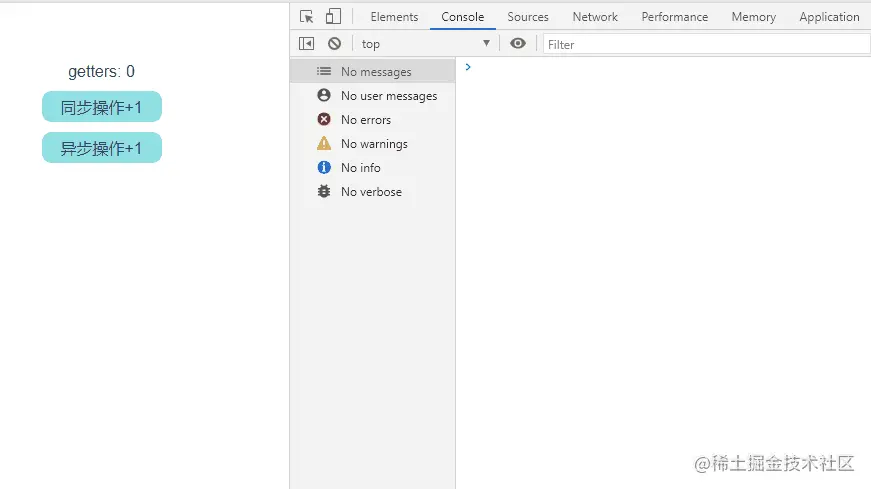Click the 同步操作+1 button
This screenshot has width=871, height=489.
click(x=102, y=107)
